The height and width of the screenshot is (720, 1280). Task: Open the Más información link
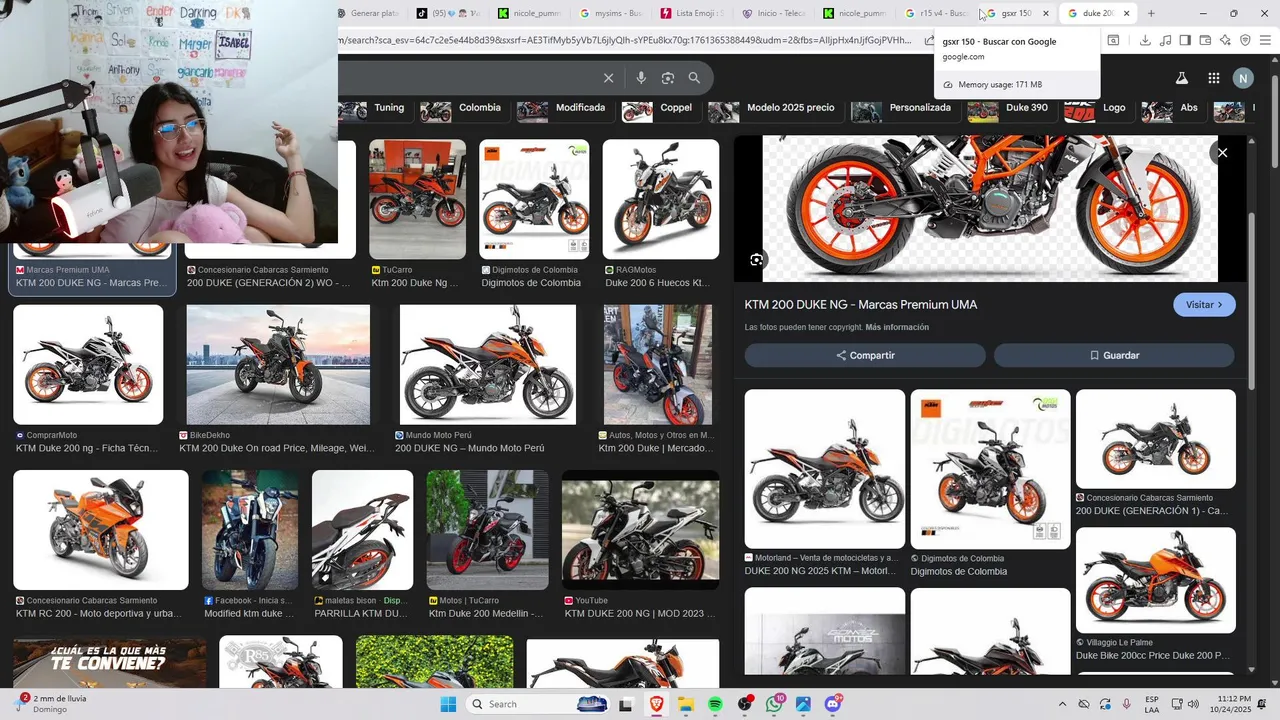click(x=897, y=327)
